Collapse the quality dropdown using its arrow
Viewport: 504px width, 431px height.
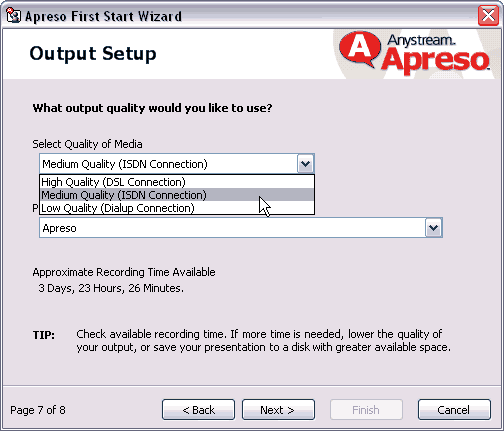point(305,164)
